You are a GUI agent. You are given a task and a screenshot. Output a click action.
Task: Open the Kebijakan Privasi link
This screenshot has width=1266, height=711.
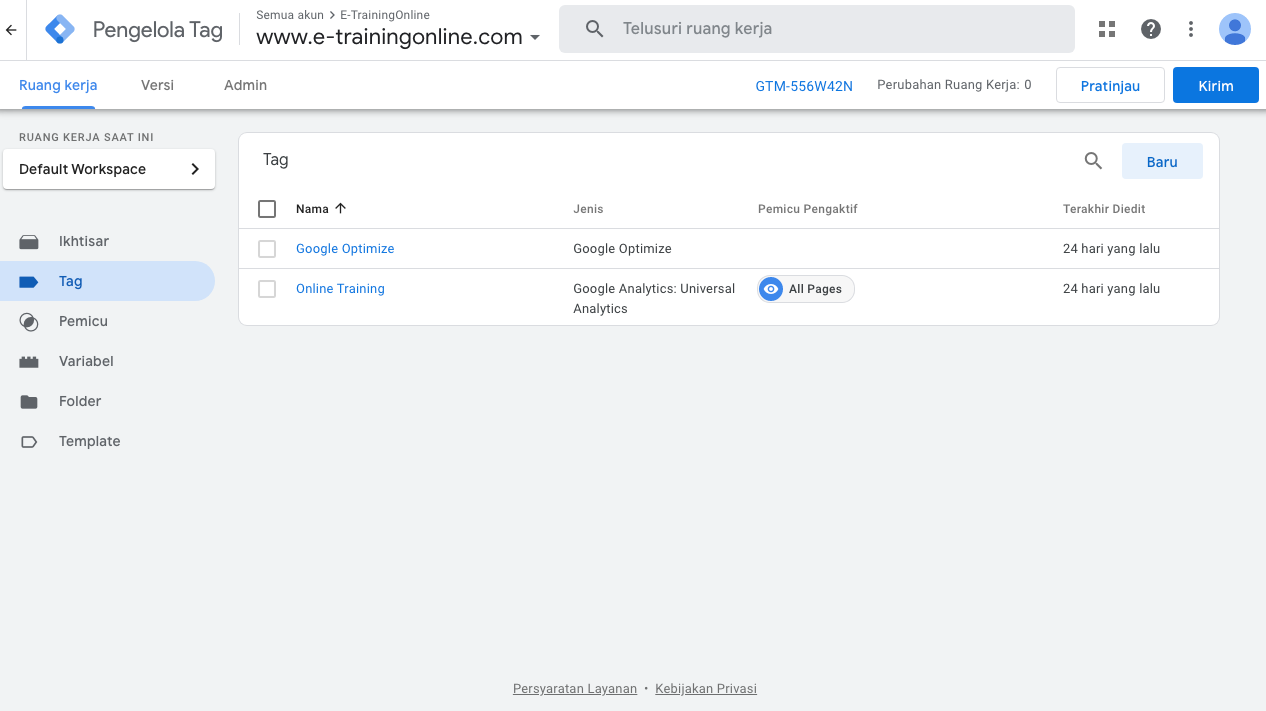tap(706, 688)
